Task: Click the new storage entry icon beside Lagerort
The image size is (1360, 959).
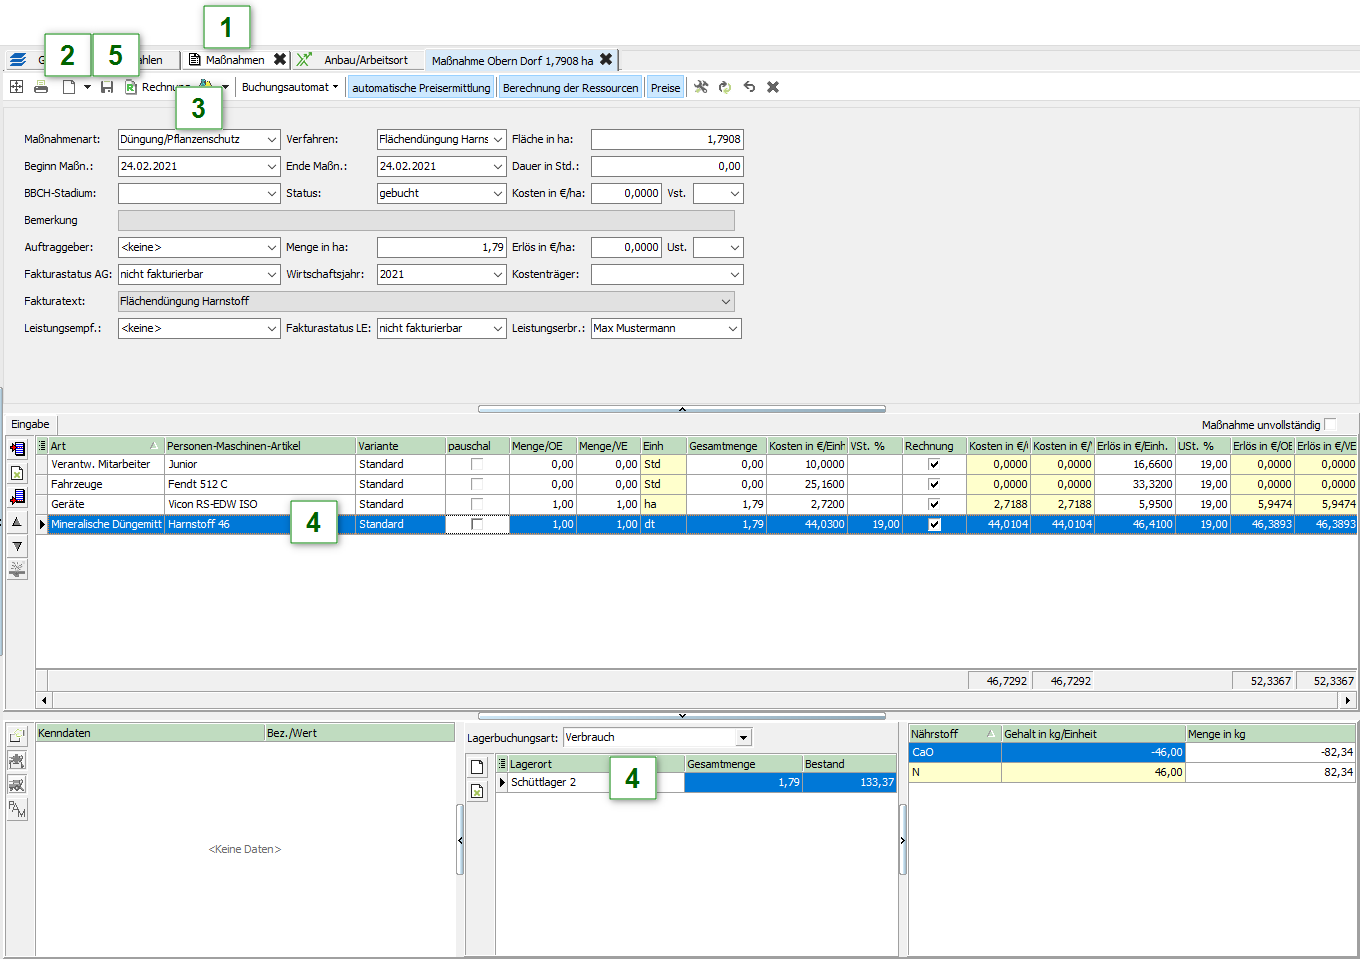Action: pos(477,767)
